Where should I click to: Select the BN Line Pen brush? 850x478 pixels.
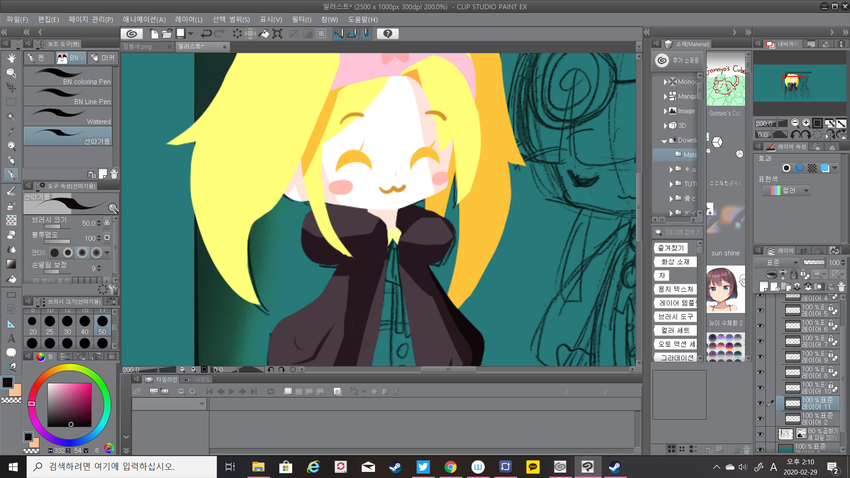pos(68,96)
